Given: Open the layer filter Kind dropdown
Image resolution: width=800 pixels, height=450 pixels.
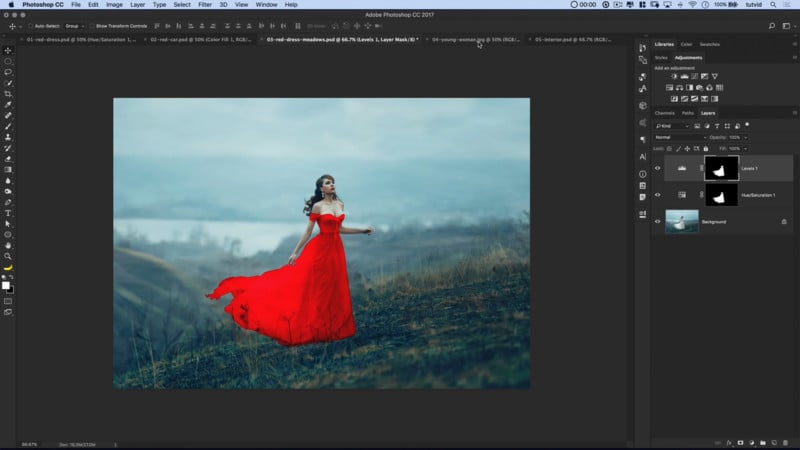Looking at the screenshot, I should click(x=672, y=126).
